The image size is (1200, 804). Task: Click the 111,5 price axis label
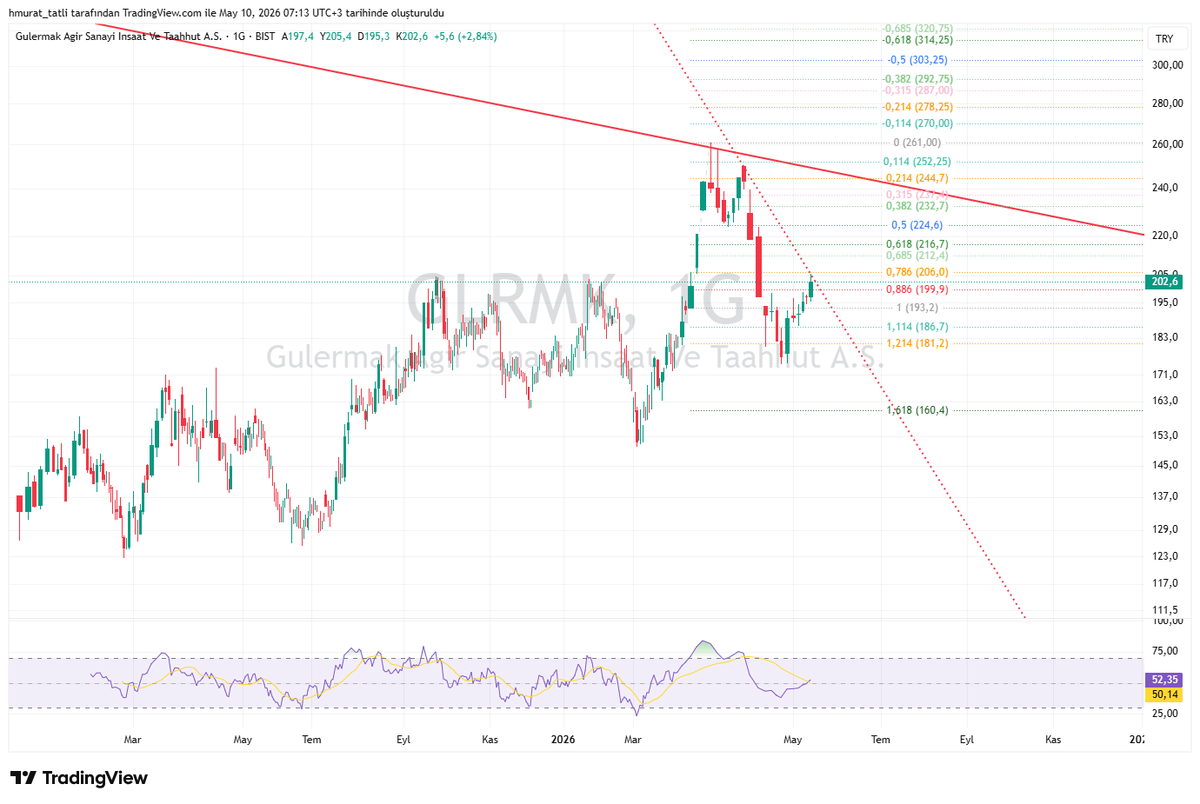[1165, 610]
